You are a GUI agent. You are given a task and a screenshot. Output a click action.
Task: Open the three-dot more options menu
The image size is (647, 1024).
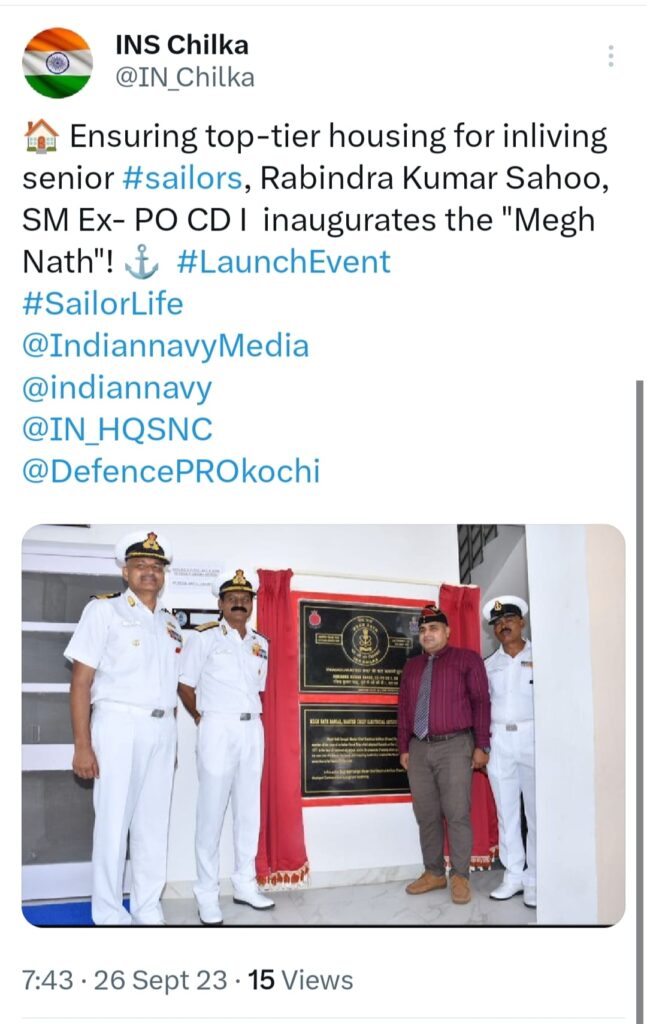tap(610, 56)
